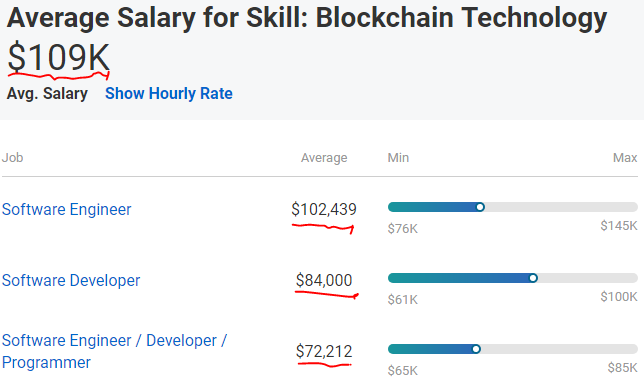Click the Programmer salary range marker
The width and height of the screenshot is (644, 383).
(476, 349)
